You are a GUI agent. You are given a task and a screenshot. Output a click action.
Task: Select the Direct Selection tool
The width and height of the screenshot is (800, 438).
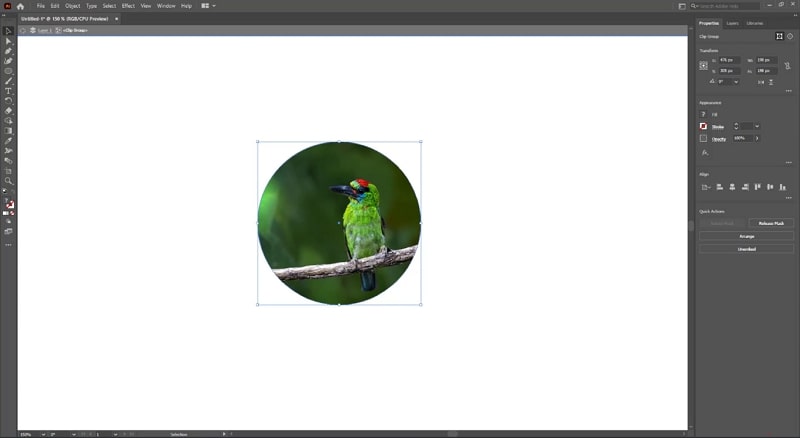(x=8, y=41)
